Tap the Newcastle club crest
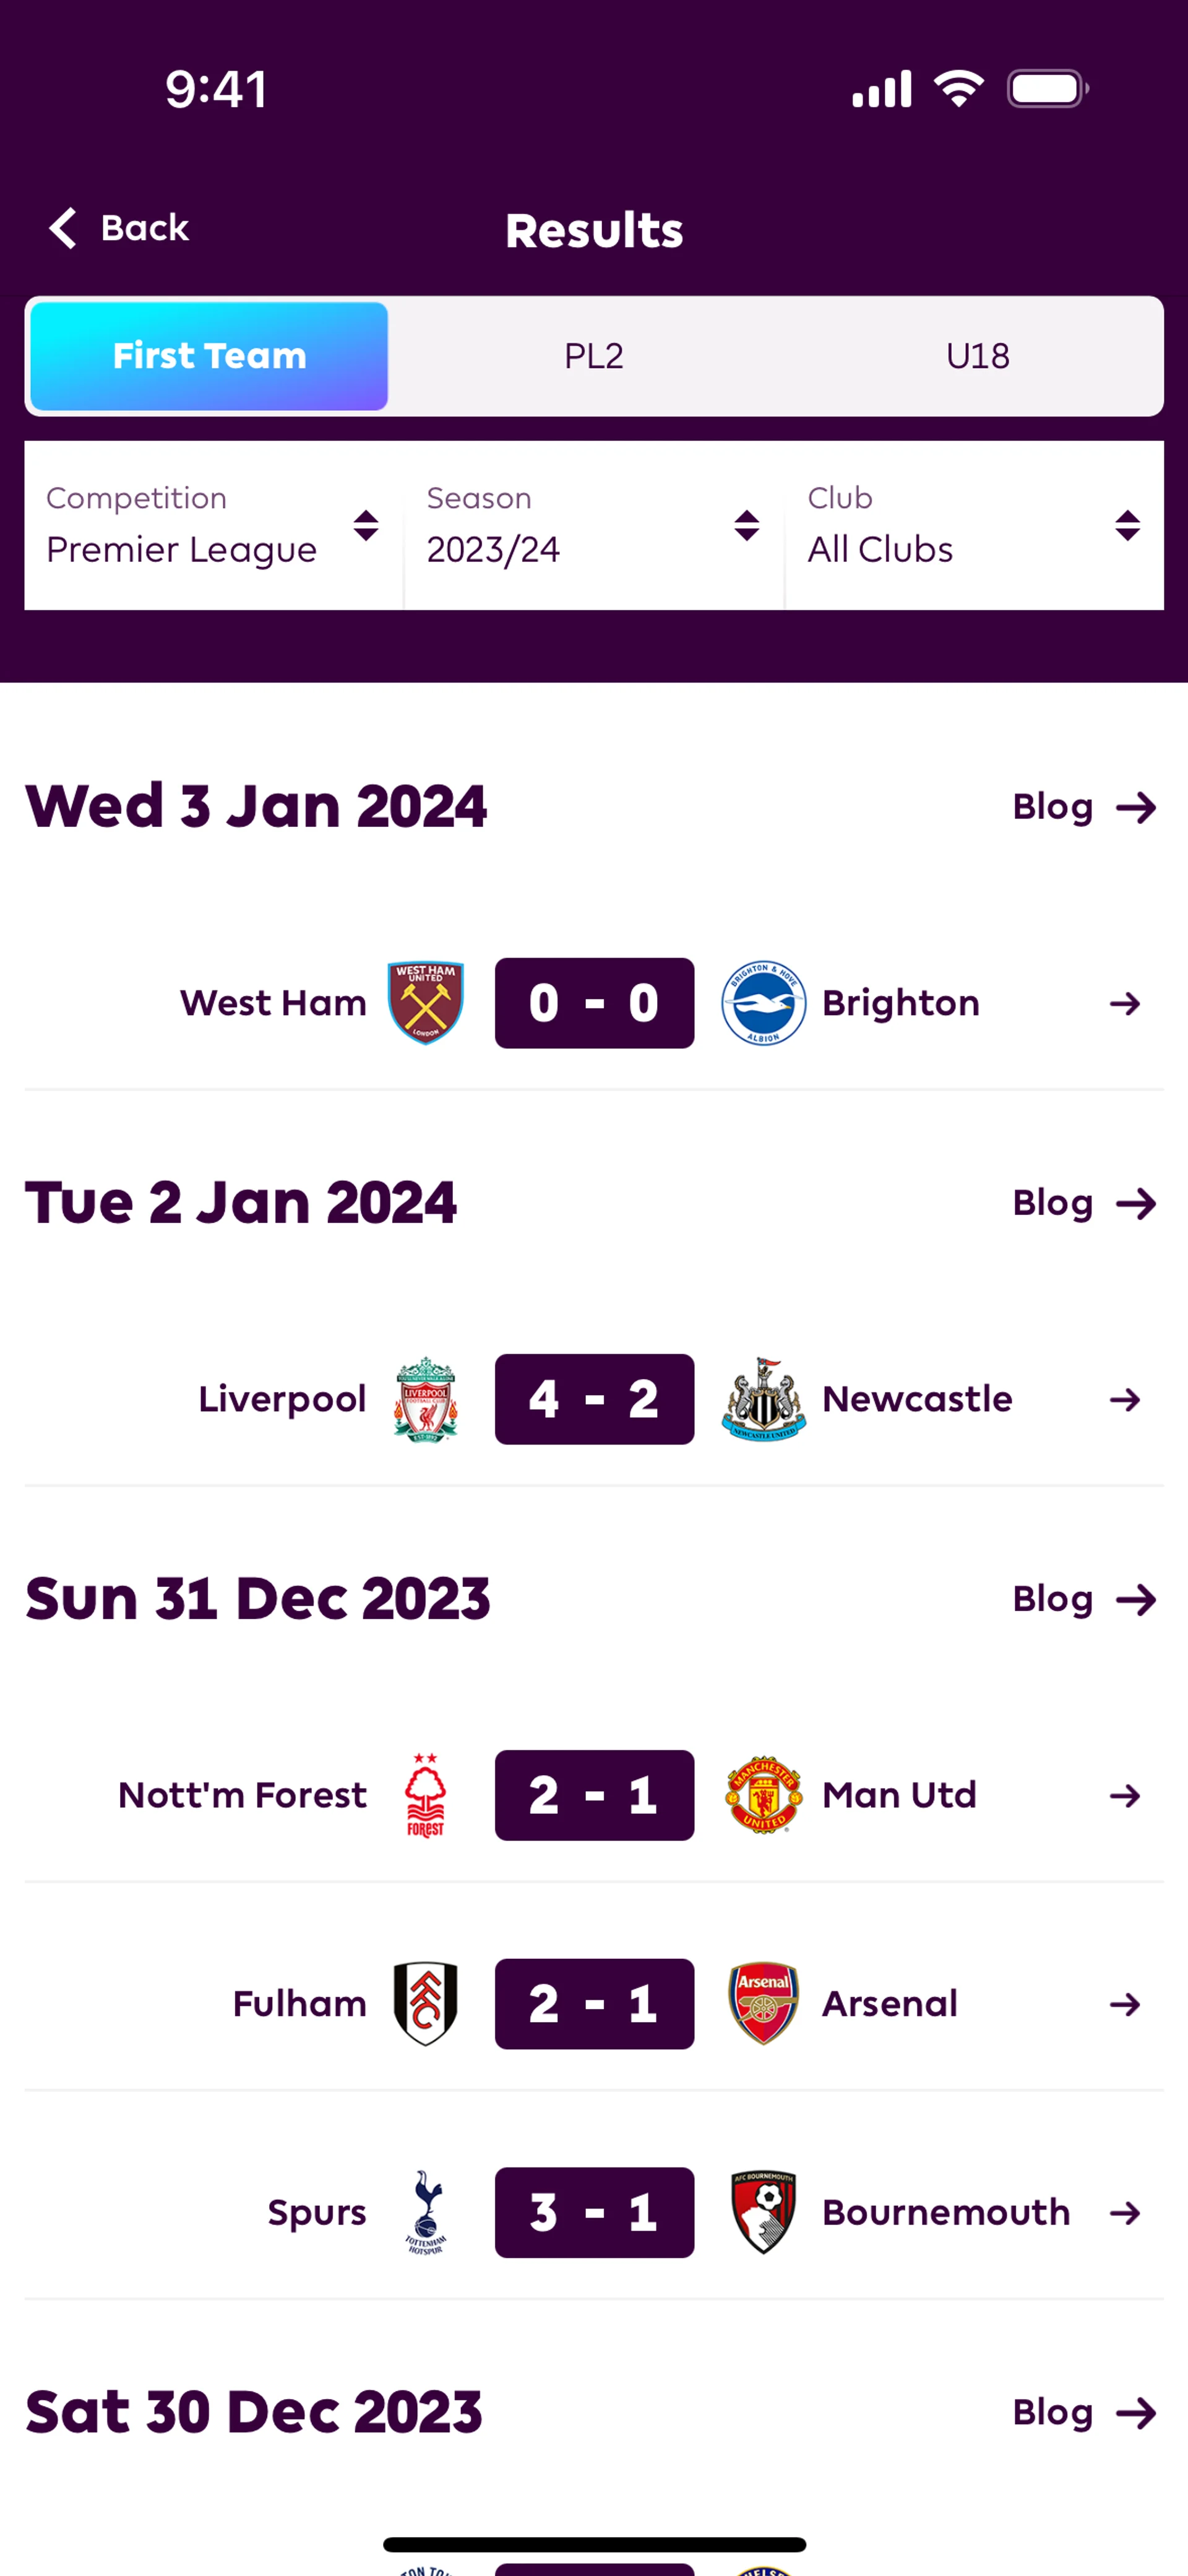1188x2576 pixels. click(x=763, y=1399)
